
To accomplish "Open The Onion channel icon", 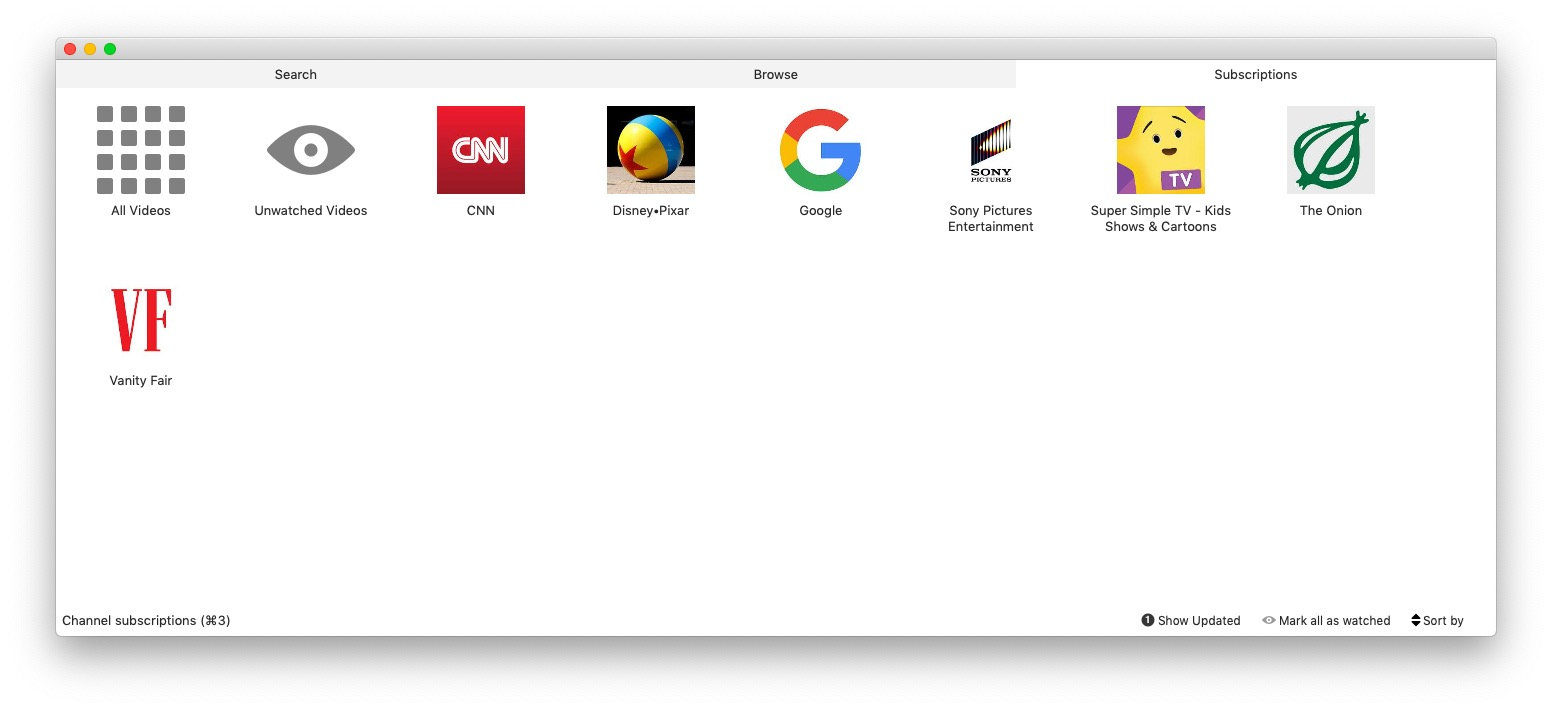I will click(x=1331, y=150).
